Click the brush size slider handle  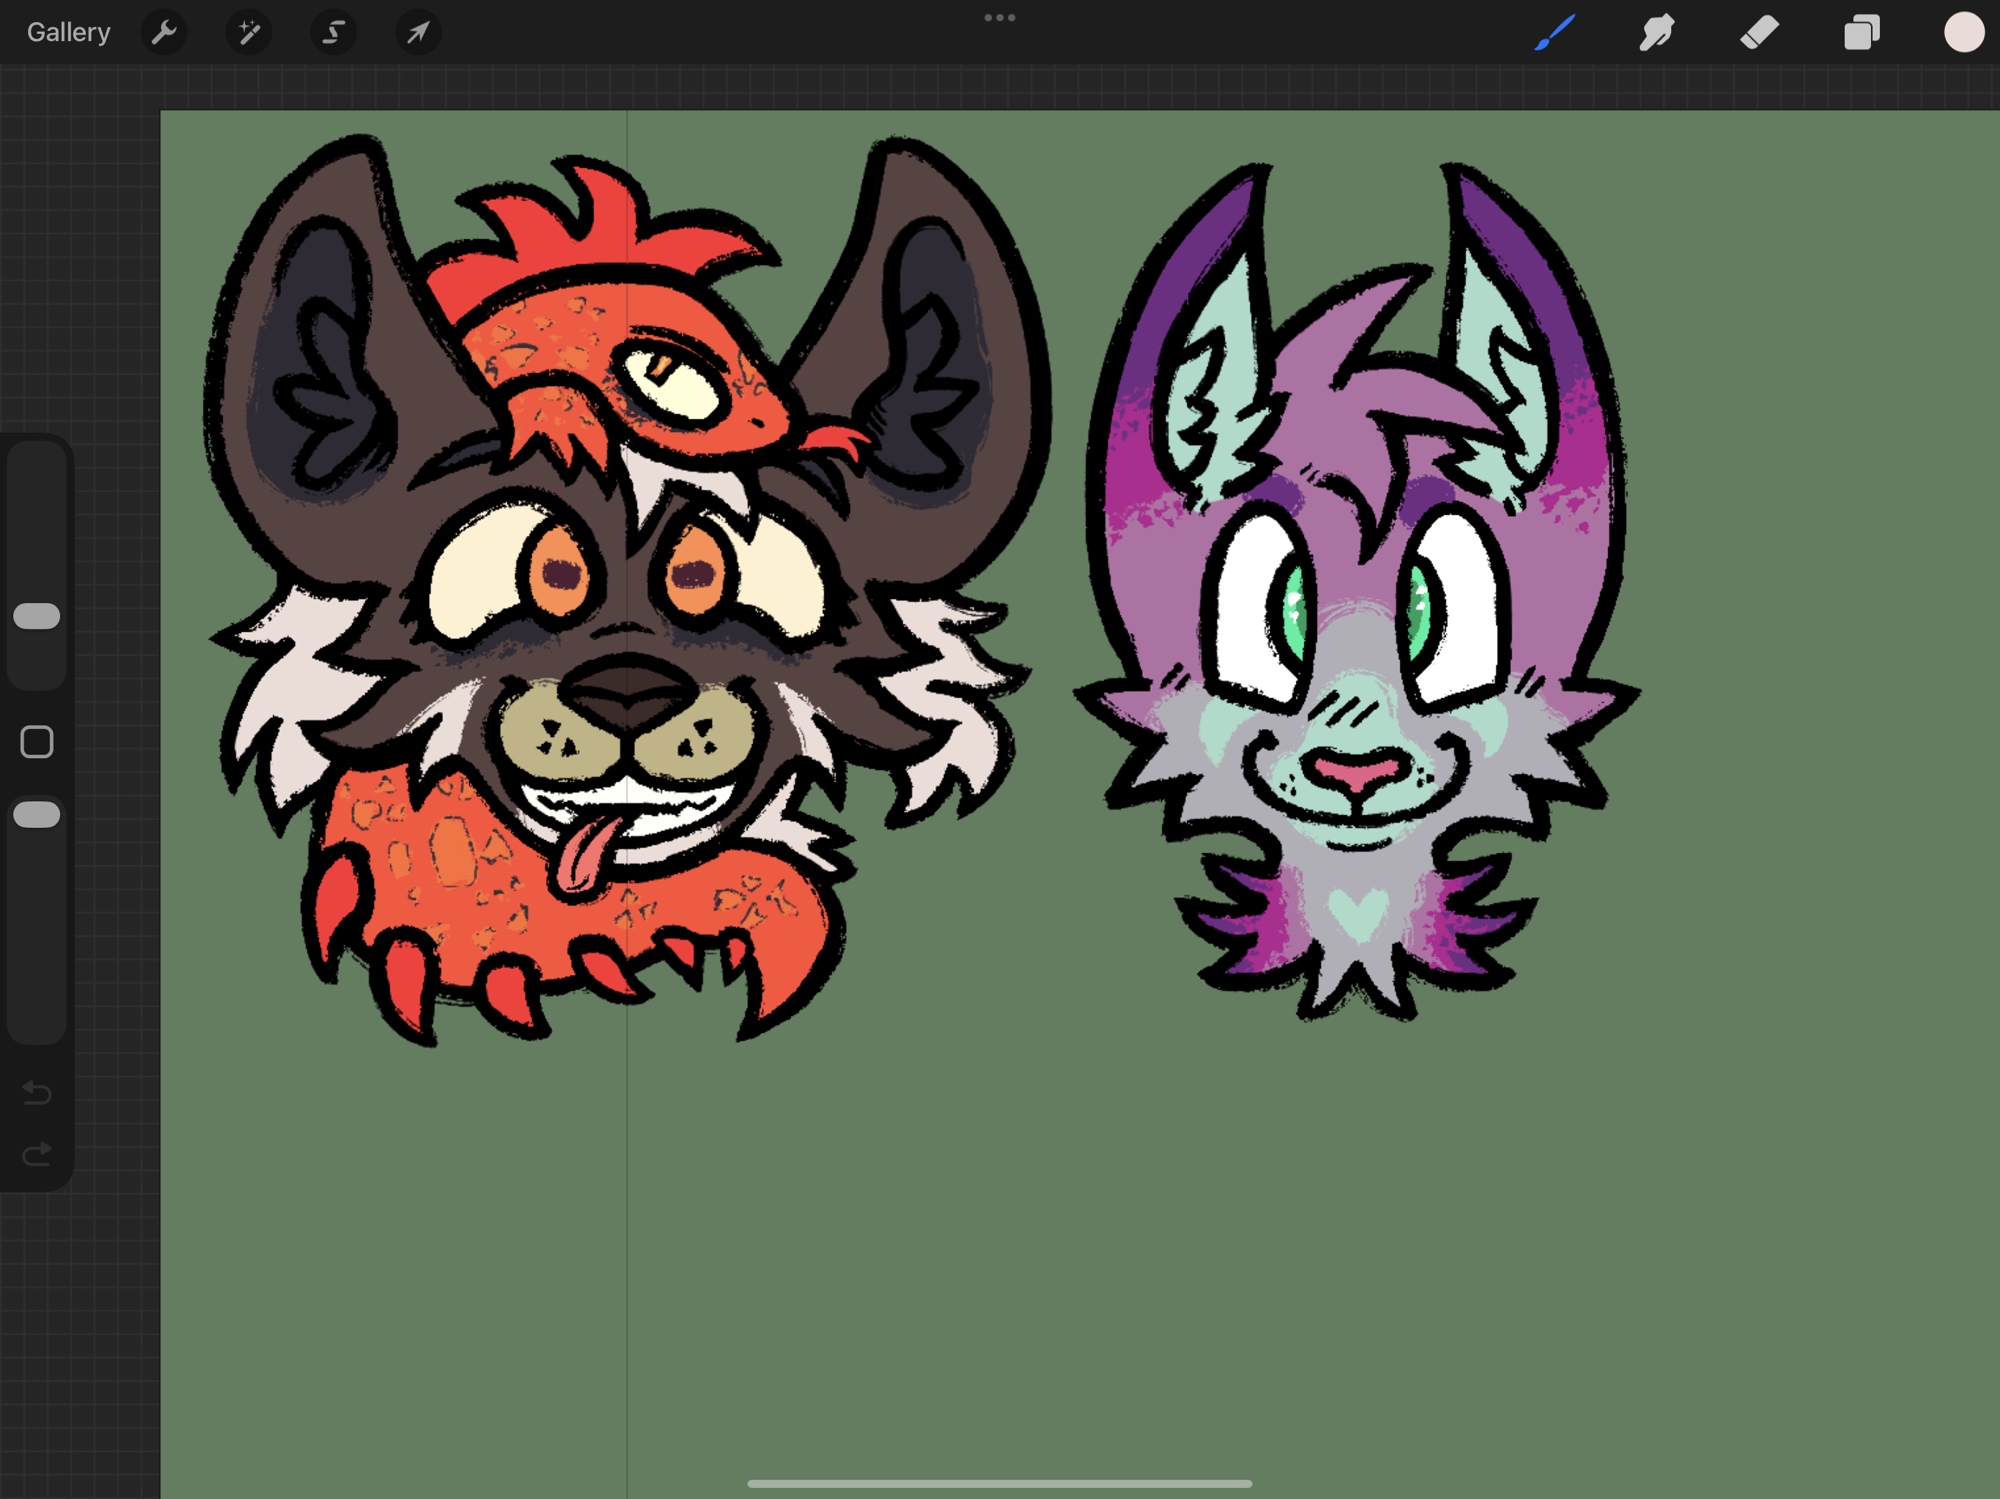(37, 616)
